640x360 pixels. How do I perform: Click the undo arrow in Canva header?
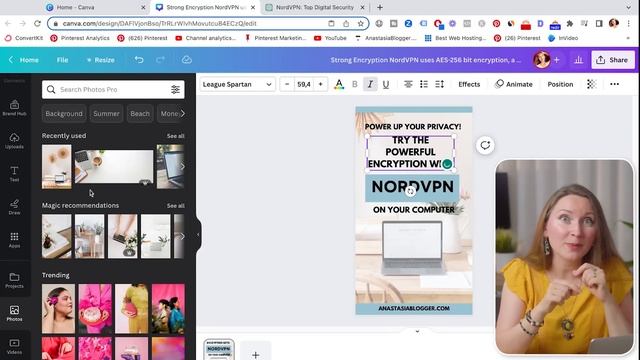[x=139, y=60]
